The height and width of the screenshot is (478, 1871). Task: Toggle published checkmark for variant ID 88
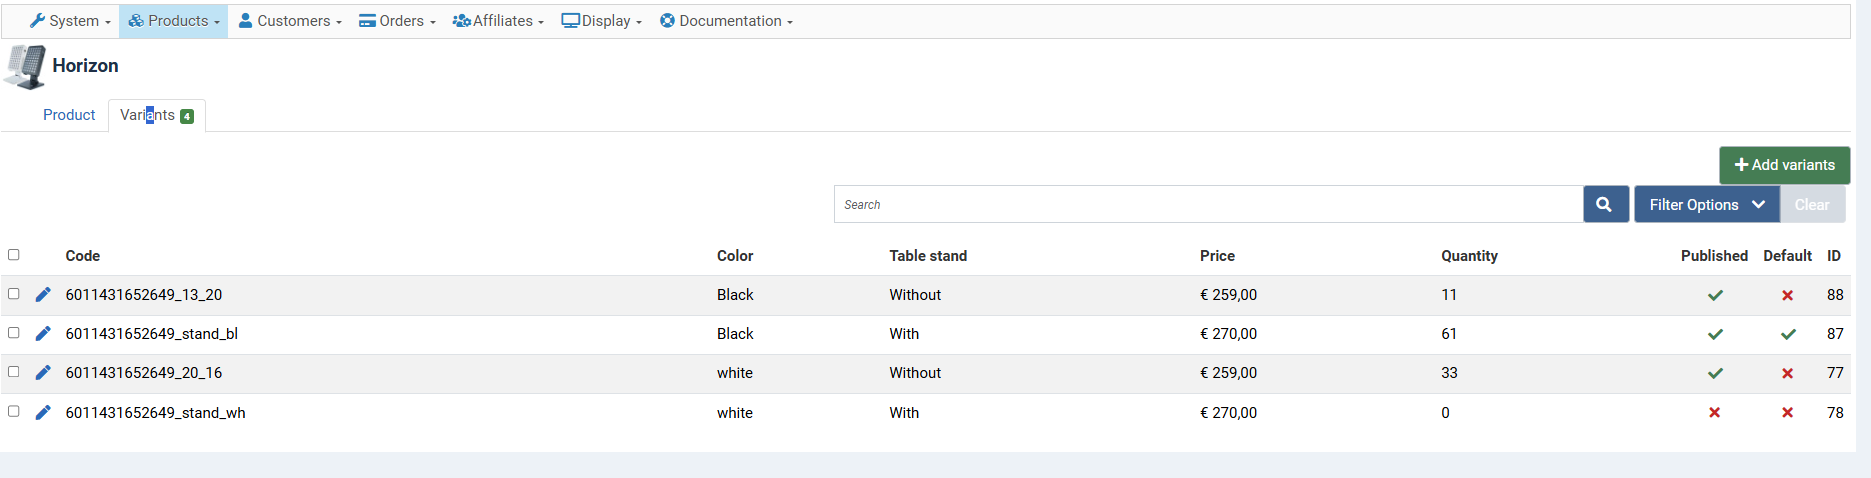click(x=1715, y=295)
